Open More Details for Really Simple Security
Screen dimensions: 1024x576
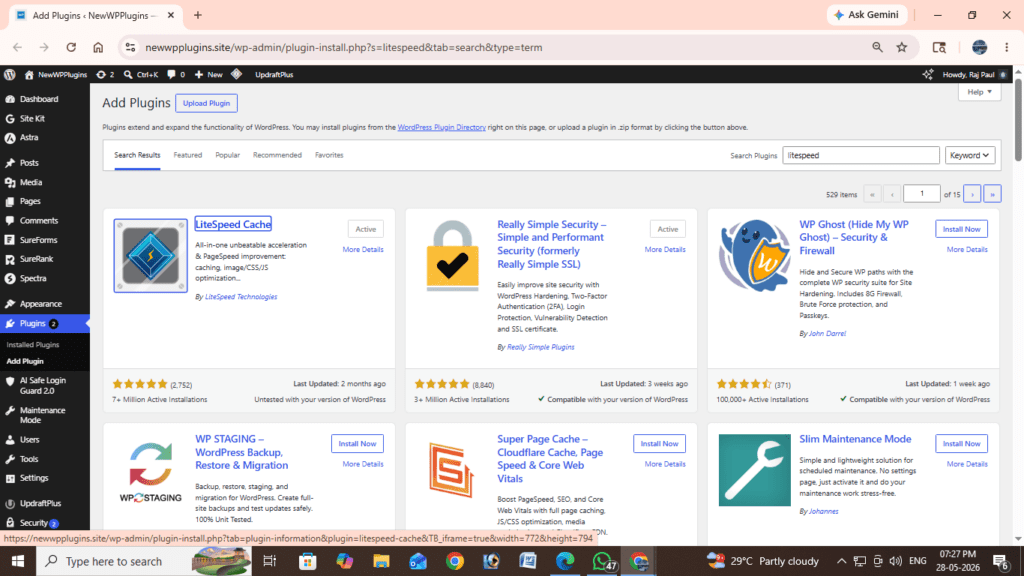coord(665,249)
